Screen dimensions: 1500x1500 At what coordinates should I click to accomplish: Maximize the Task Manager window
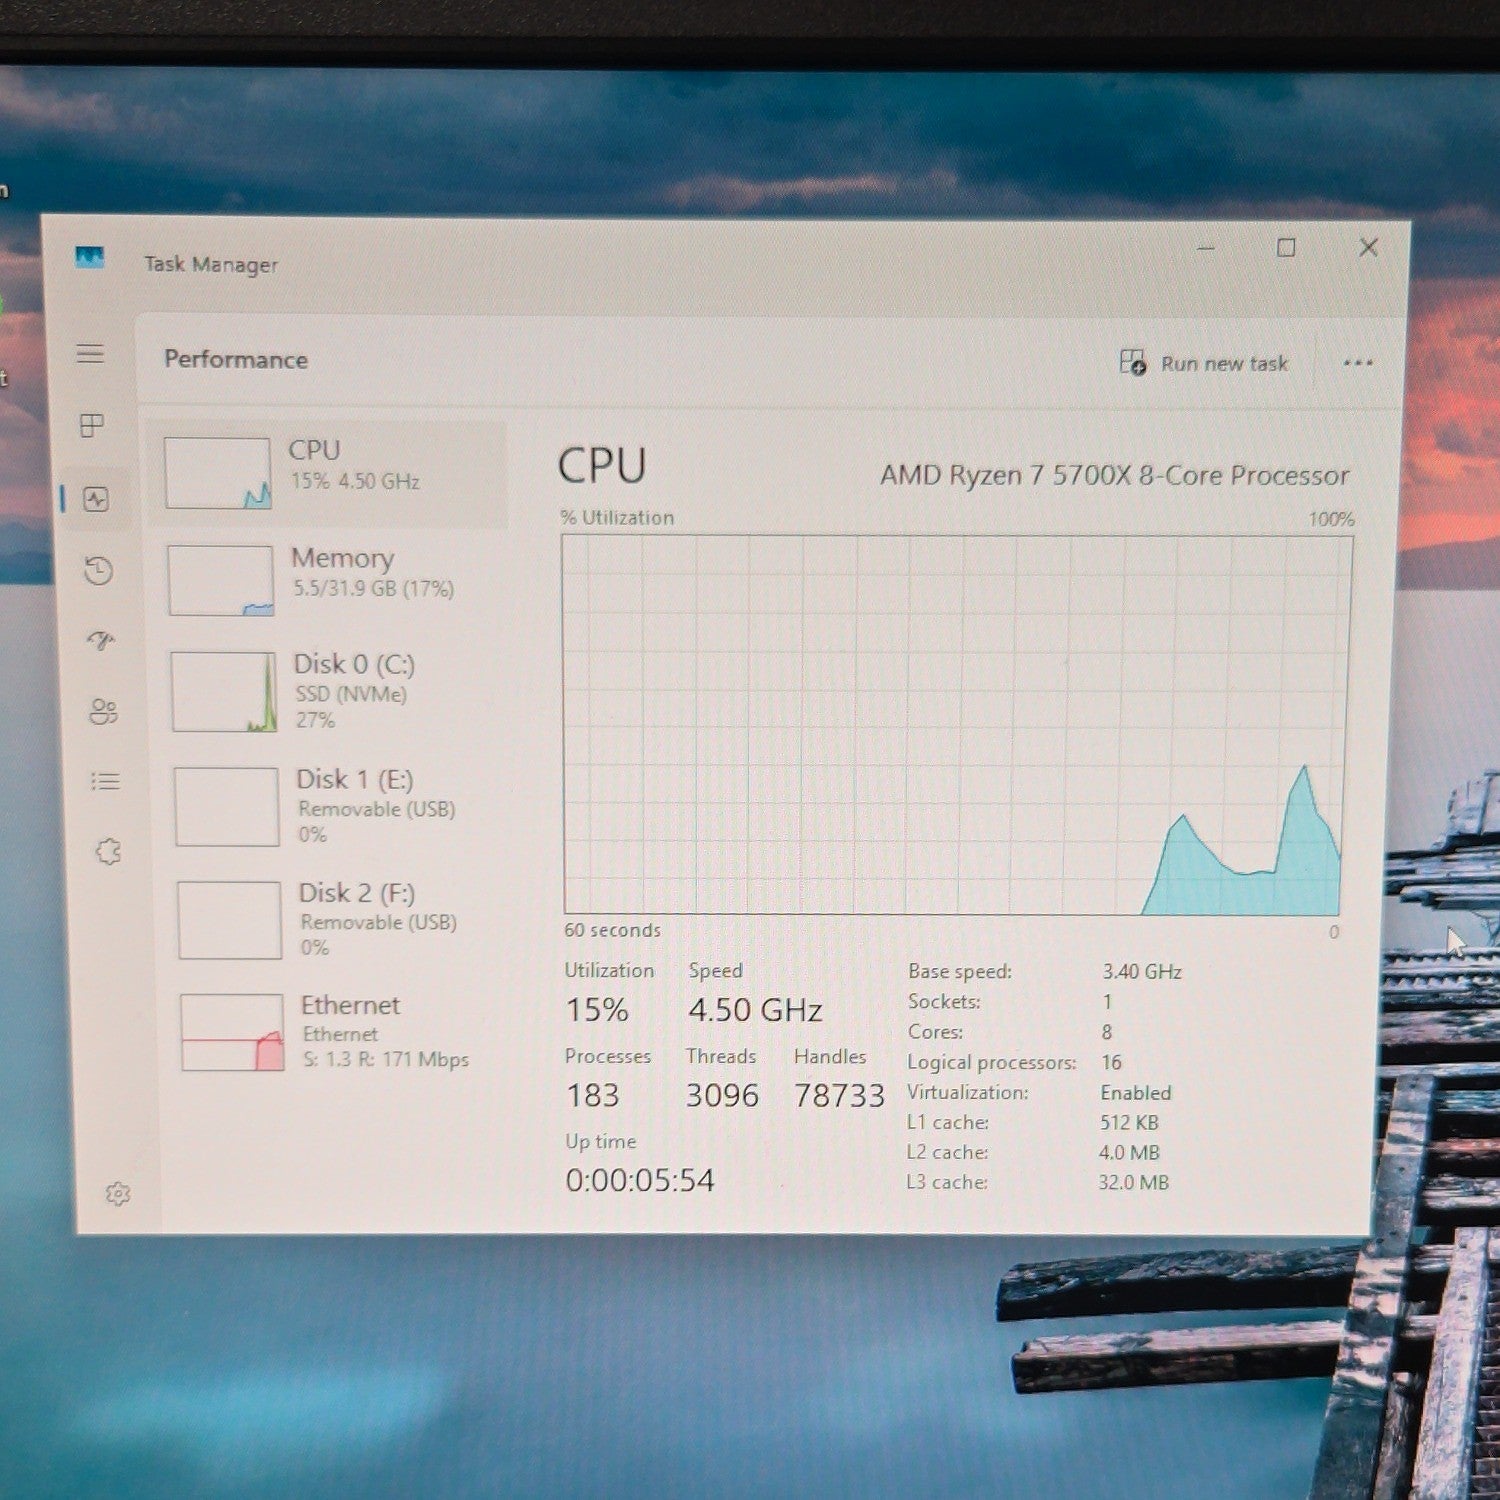tap(1286, 247)
